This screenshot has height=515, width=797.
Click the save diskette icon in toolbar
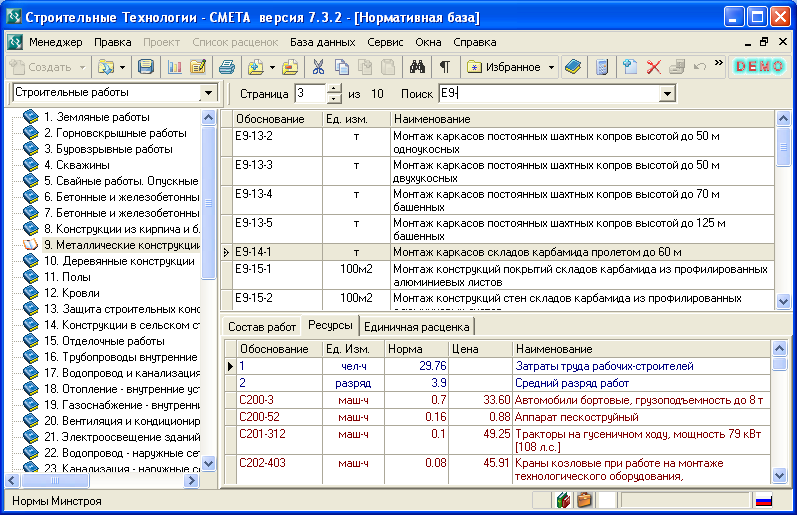click(146, 67)
